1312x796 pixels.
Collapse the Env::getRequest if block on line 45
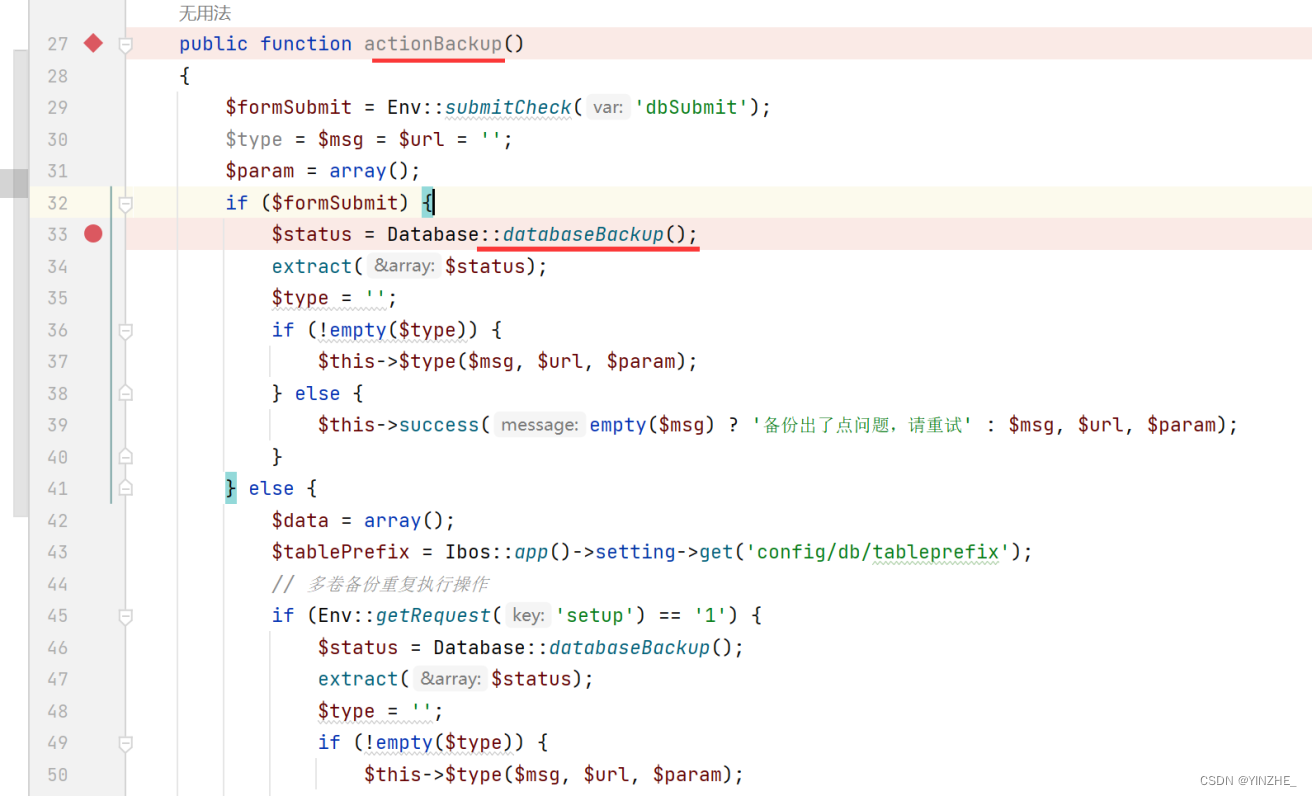point(125,616)
